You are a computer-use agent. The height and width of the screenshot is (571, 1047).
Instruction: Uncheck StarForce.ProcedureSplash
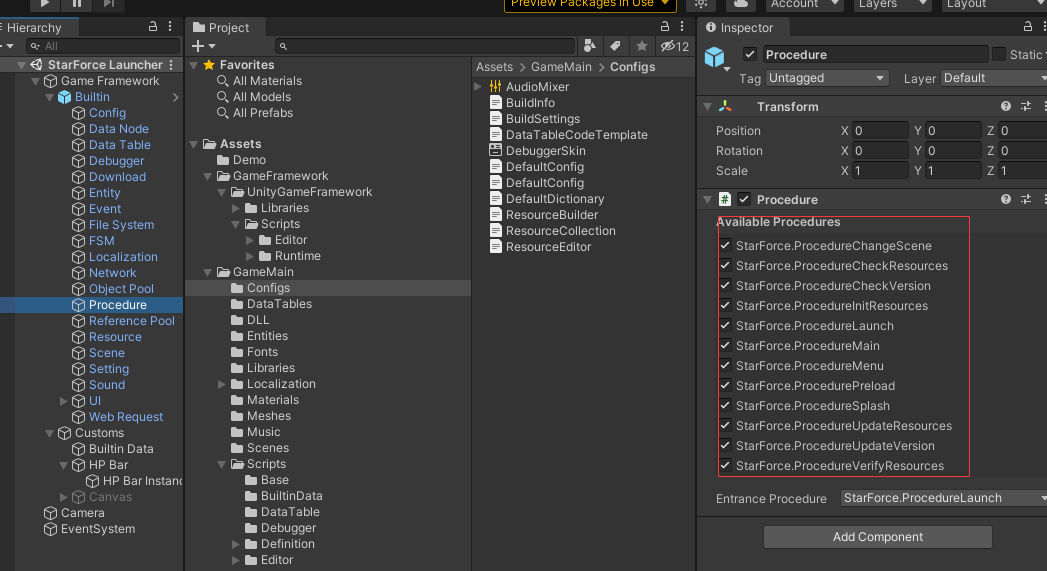click(725, 405)
